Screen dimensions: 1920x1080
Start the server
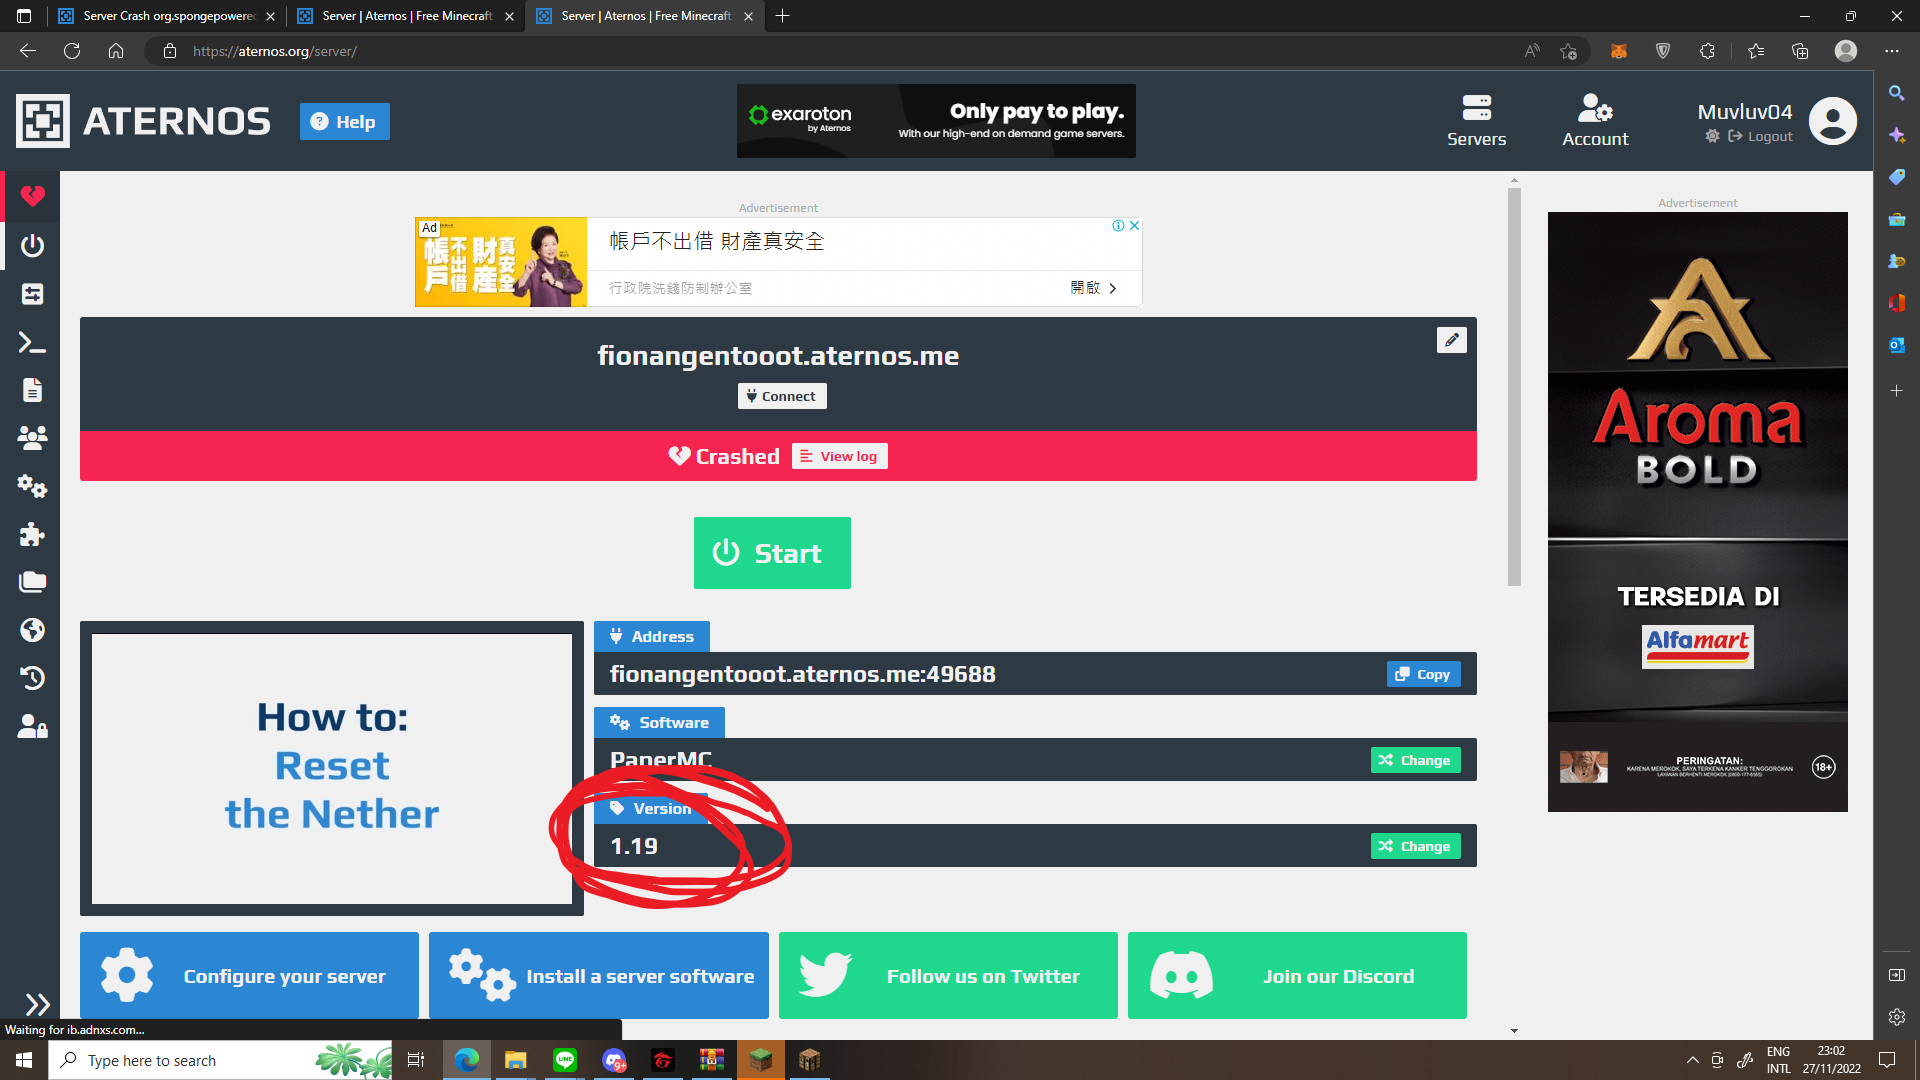[x=772, y=553]
